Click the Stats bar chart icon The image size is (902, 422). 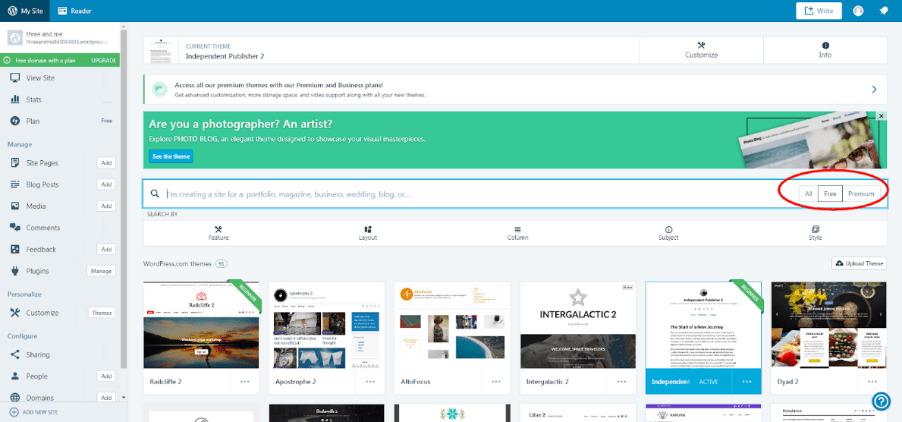[16, 99]
